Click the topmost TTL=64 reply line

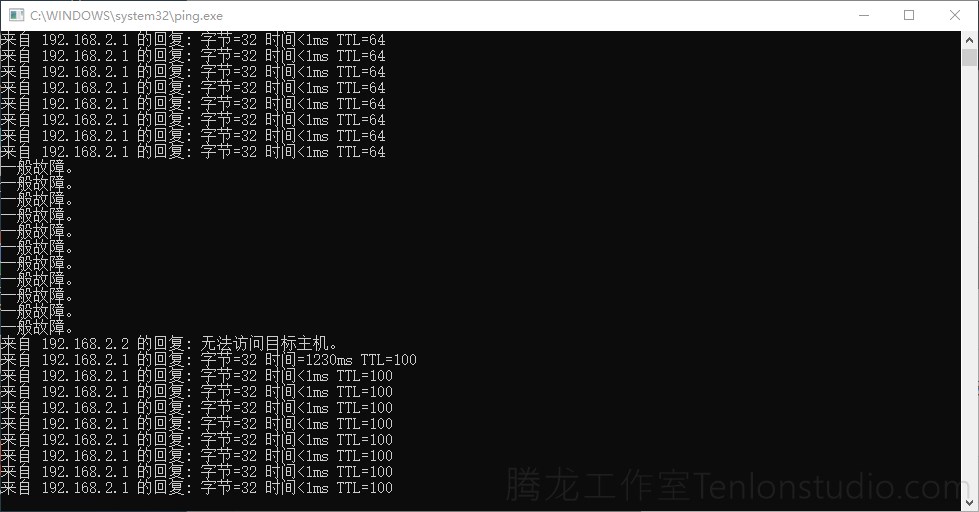193,40
